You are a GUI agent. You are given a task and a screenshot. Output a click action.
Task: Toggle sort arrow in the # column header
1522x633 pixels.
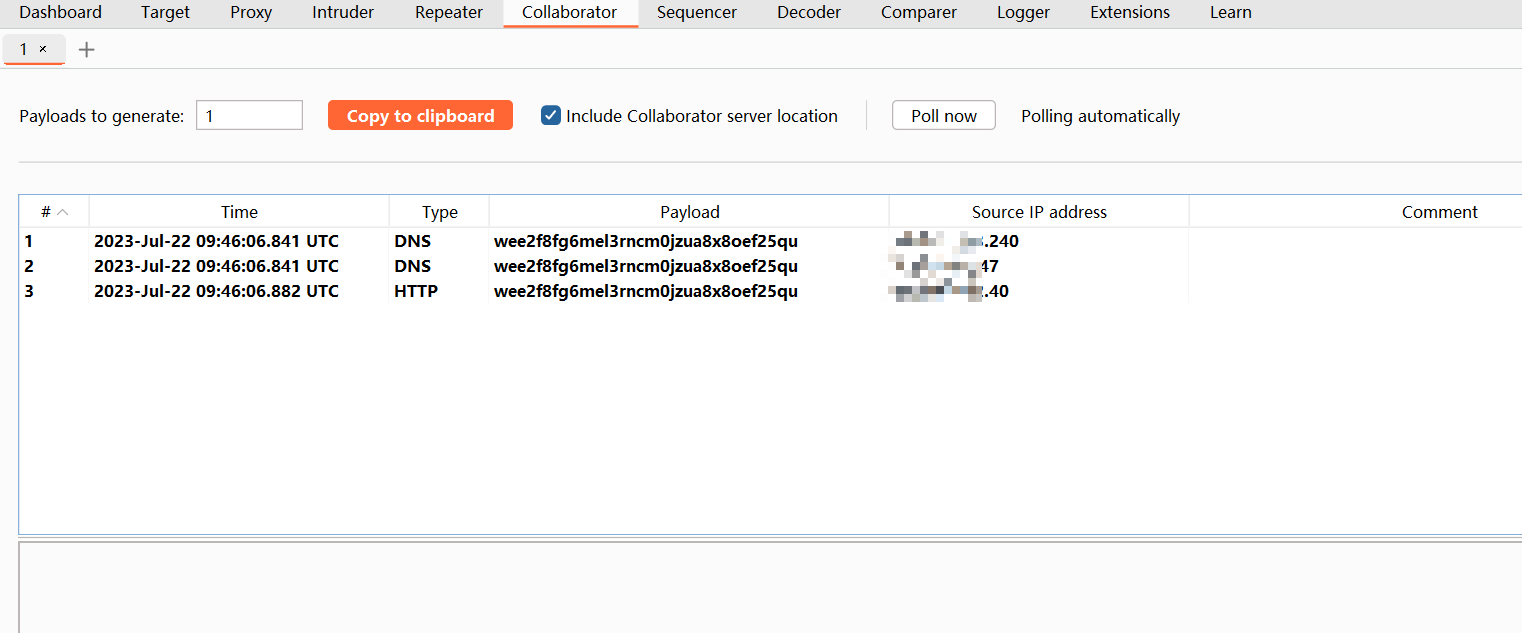[x=62, y=212]
